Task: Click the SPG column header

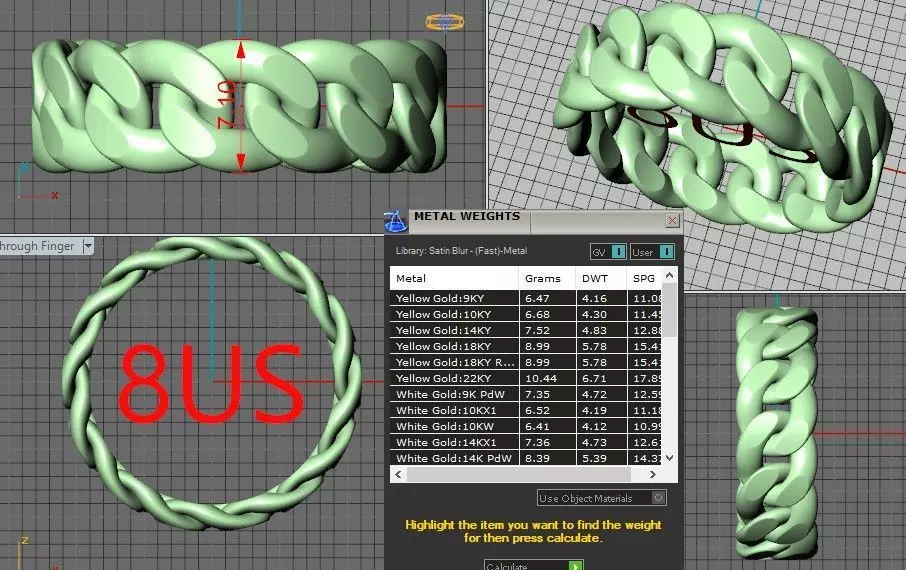Action: pos(644,278)
